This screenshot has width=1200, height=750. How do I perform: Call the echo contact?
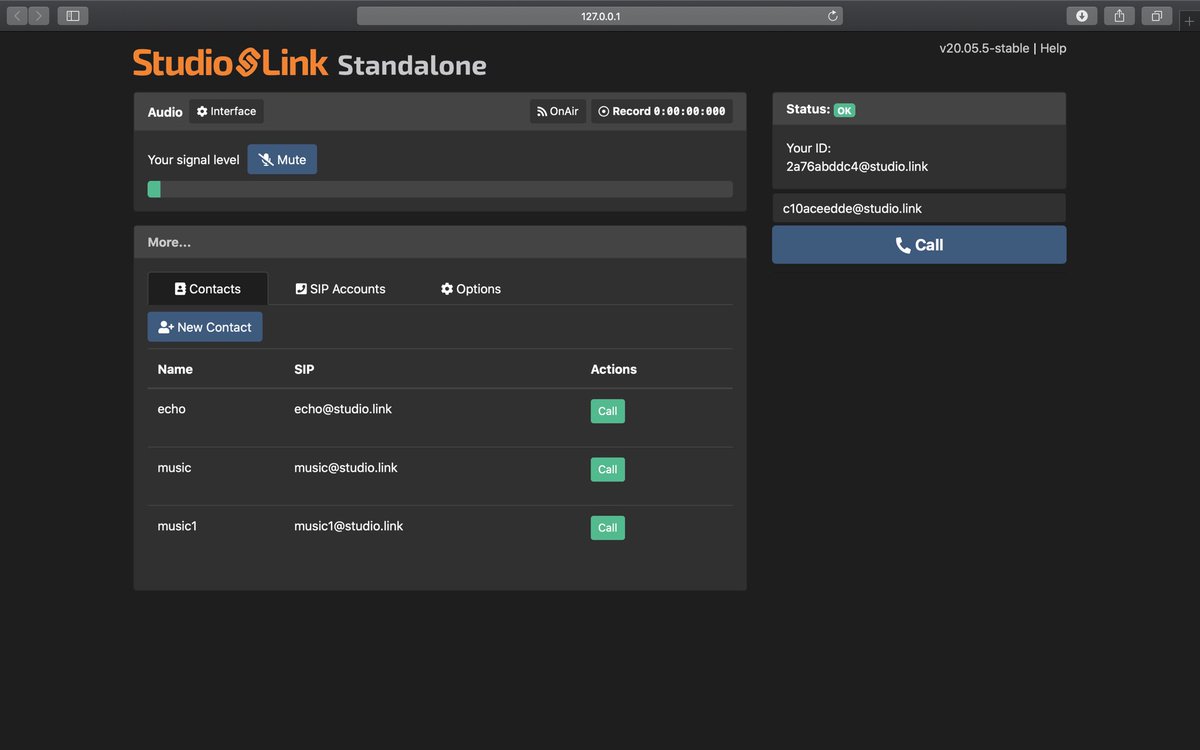coord(608,411)
